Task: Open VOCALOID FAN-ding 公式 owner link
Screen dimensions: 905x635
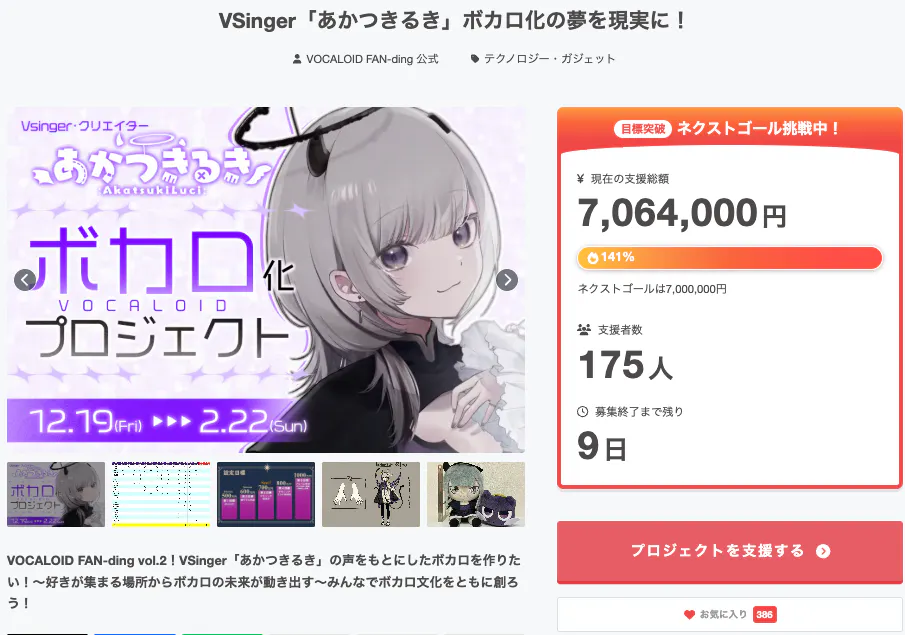Action: [372, 59]
